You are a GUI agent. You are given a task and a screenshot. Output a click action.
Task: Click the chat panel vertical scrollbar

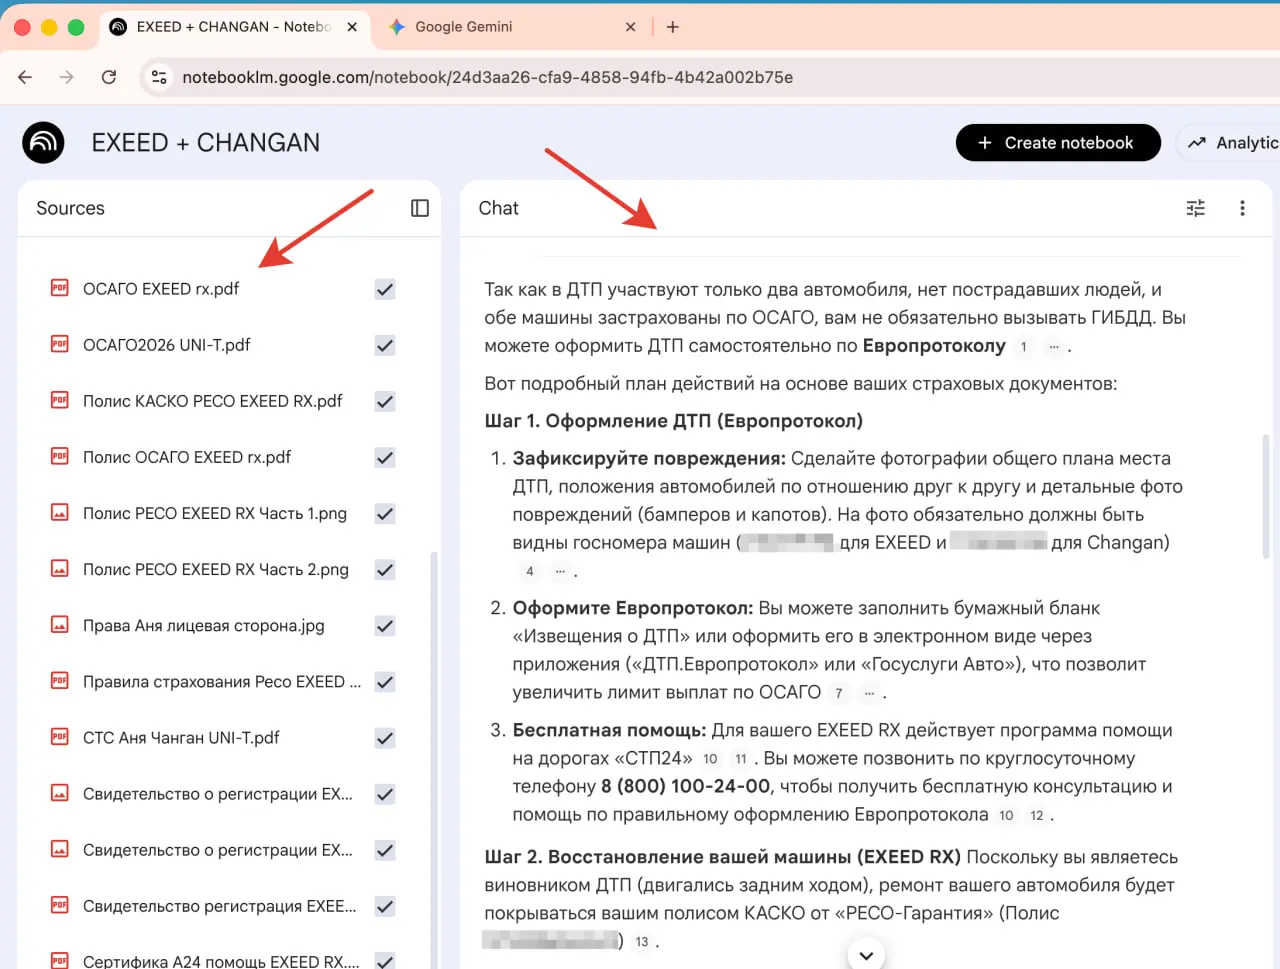click(x=1266, y=497)
